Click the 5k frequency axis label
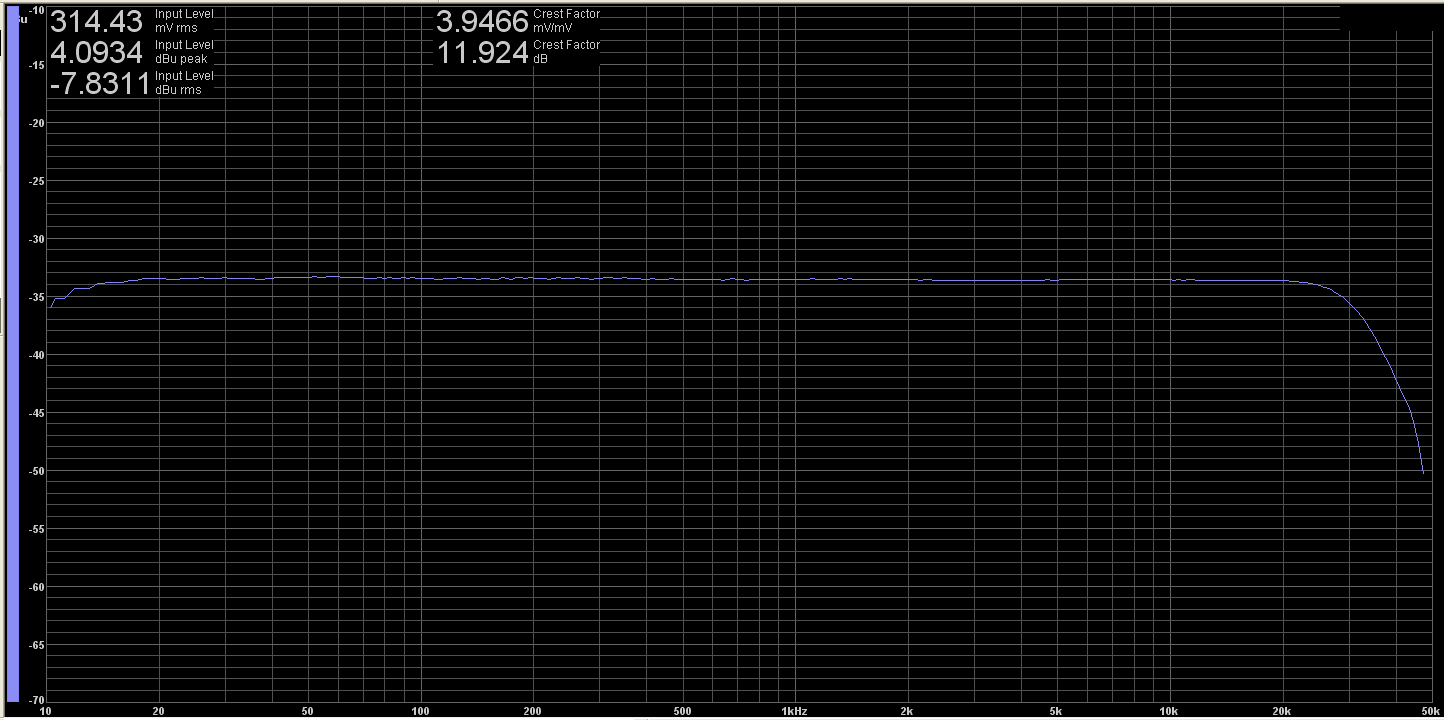 pyautogui.click(x=1056, y=711)
